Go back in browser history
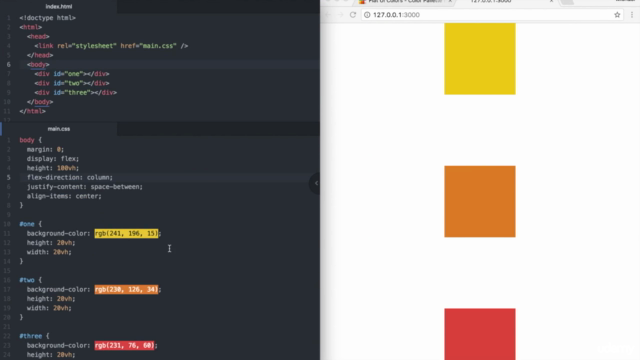This screenshot has width=640, height=360. (328, 15)
